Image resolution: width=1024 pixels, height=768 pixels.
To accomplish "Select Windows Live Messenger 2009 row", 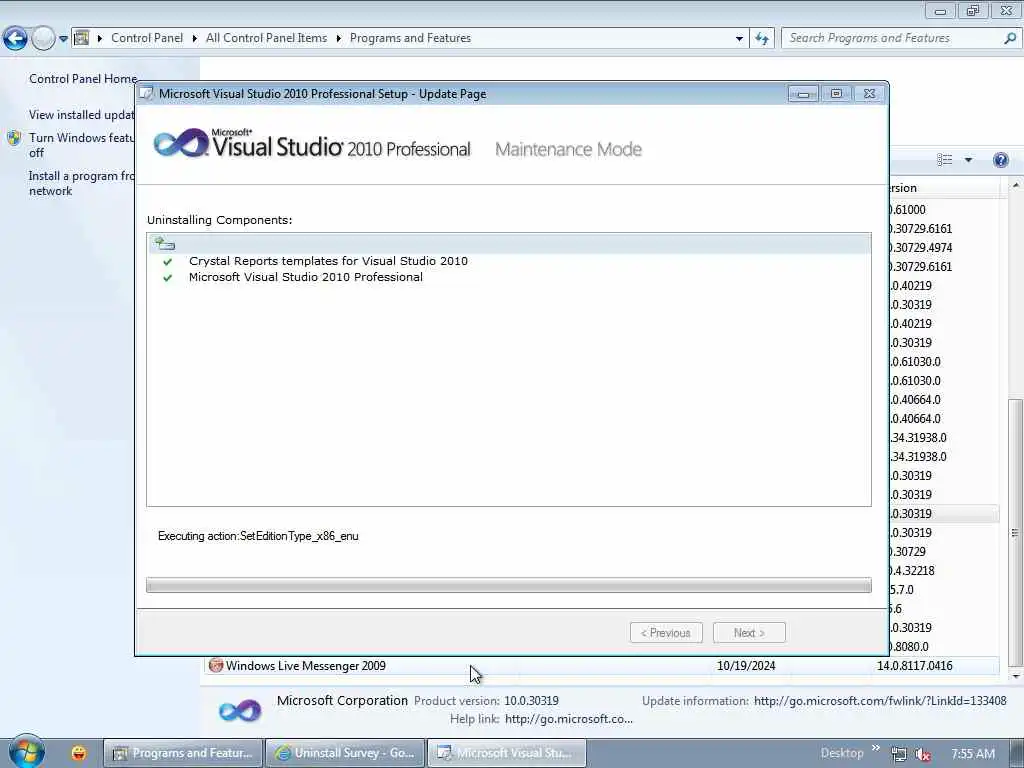I will coord(602,665).
